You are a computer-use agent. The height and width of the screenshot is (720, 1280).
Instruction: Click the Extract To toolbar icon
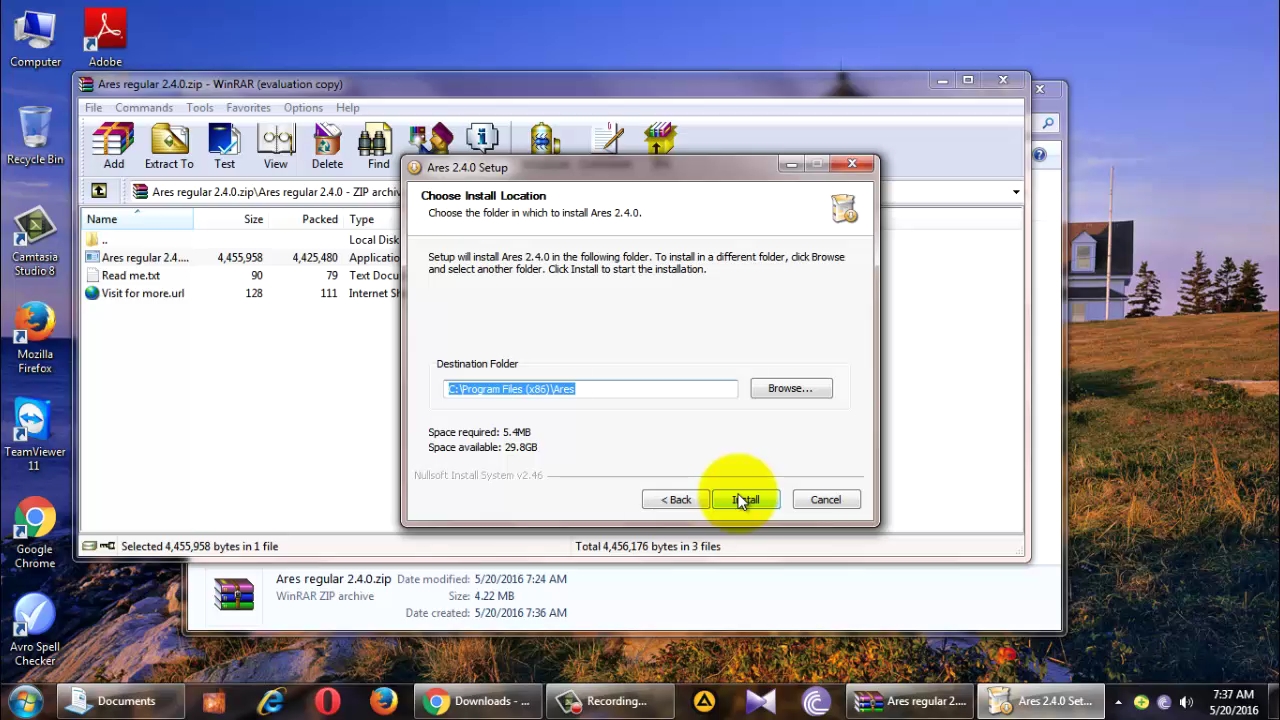pyautogui.click(x=169, y=146)
